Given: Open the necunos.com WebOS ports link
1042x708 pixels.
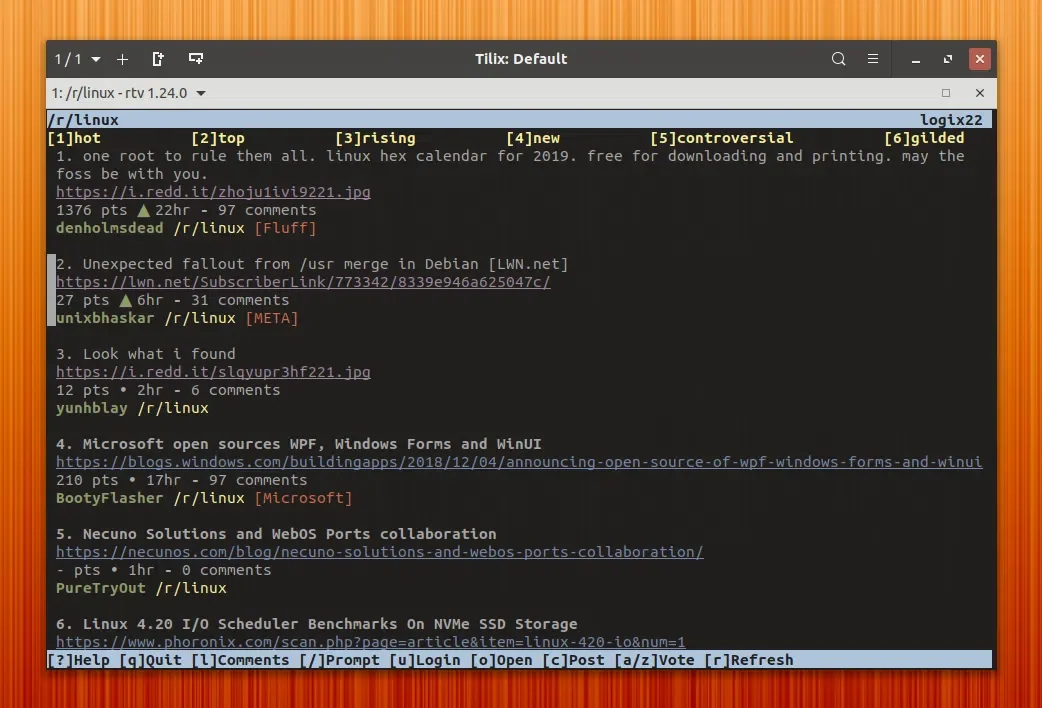Looking at the screenshot, I should click(379, 552).
